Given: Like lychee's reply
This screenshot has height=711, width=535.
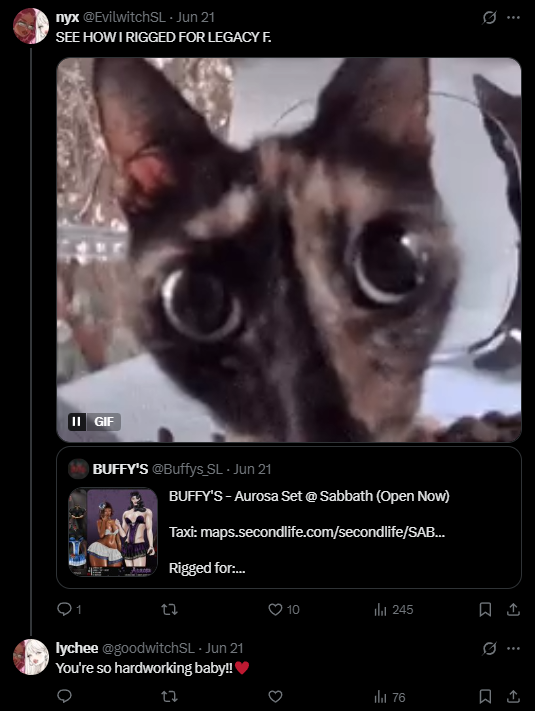Looking at the screenshot, I should point(275,696).
